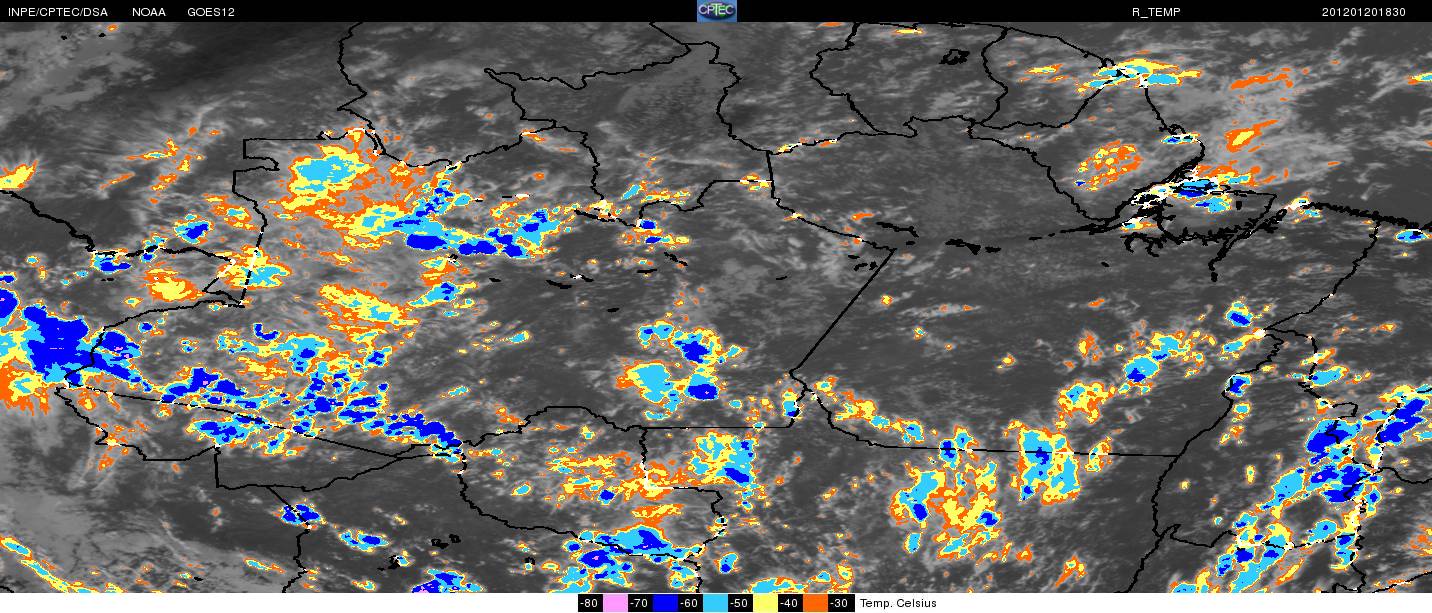Select the yellow legend color swatch

click(766, 603)
